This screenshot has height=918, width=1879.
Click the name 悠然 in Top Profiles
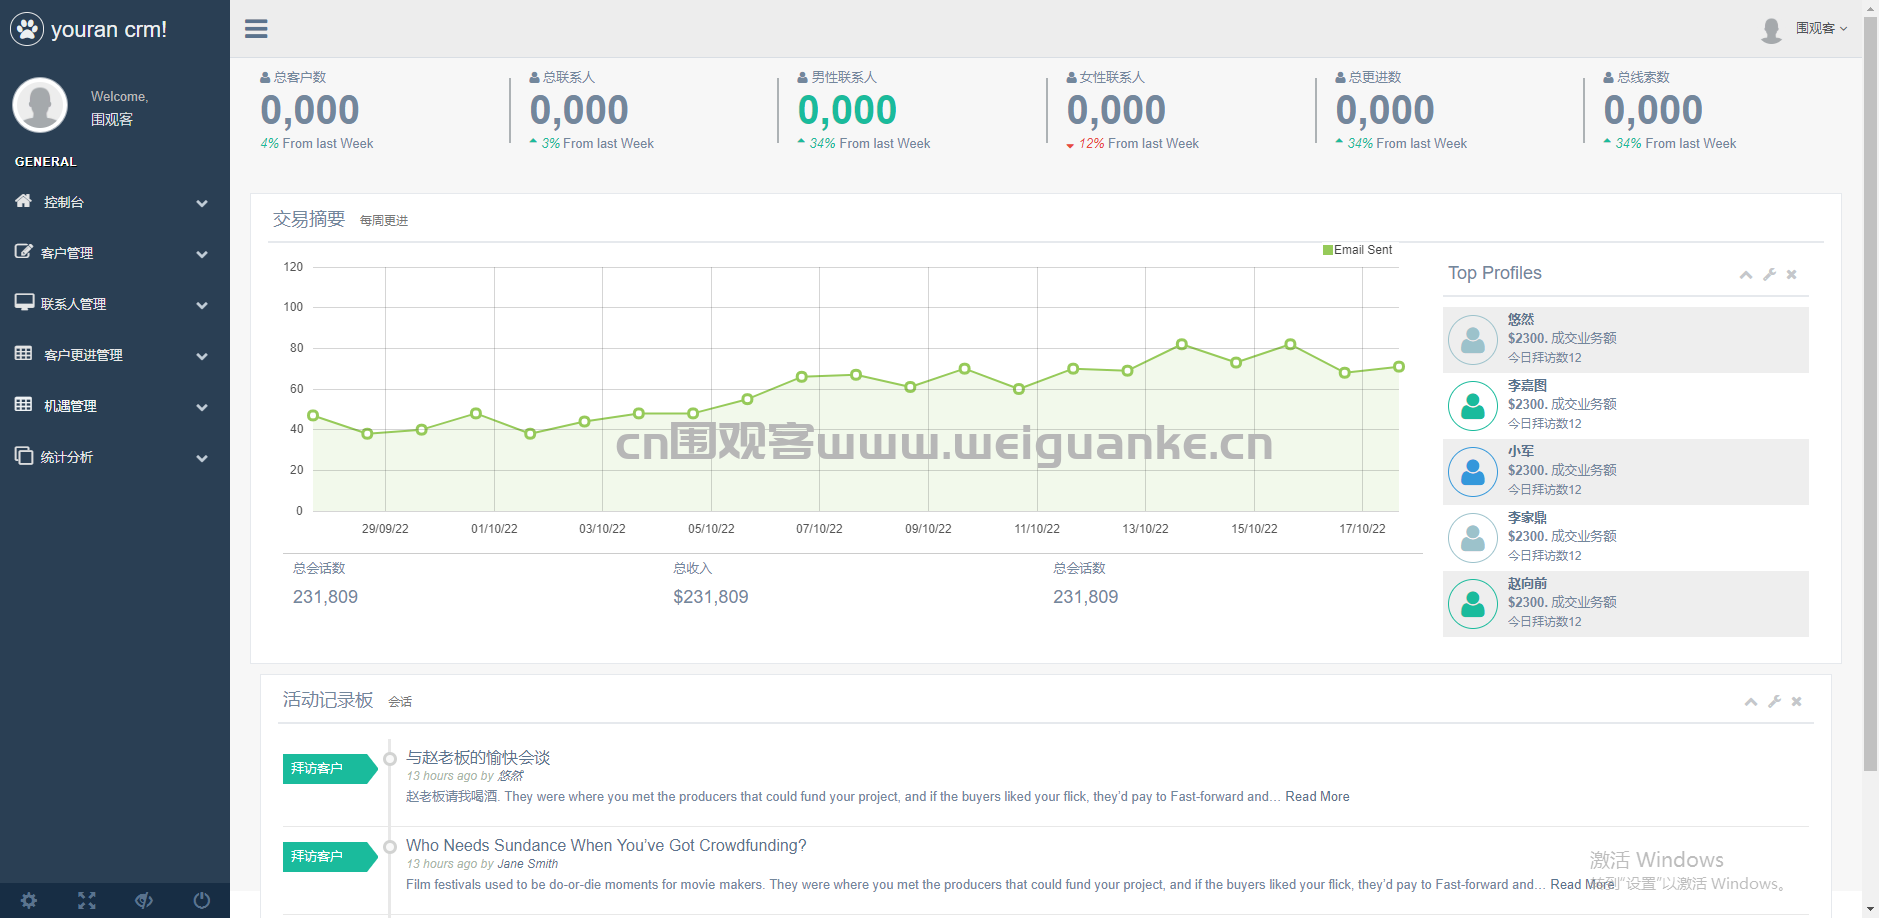point(1521,320)
